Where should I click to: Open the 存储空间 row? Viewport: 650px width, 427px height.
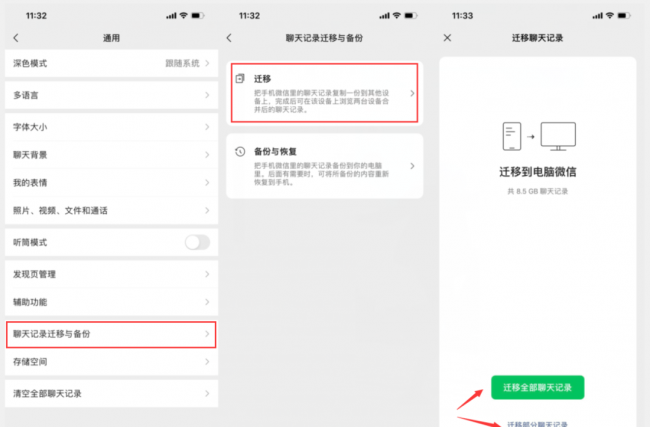coord(111,362)
